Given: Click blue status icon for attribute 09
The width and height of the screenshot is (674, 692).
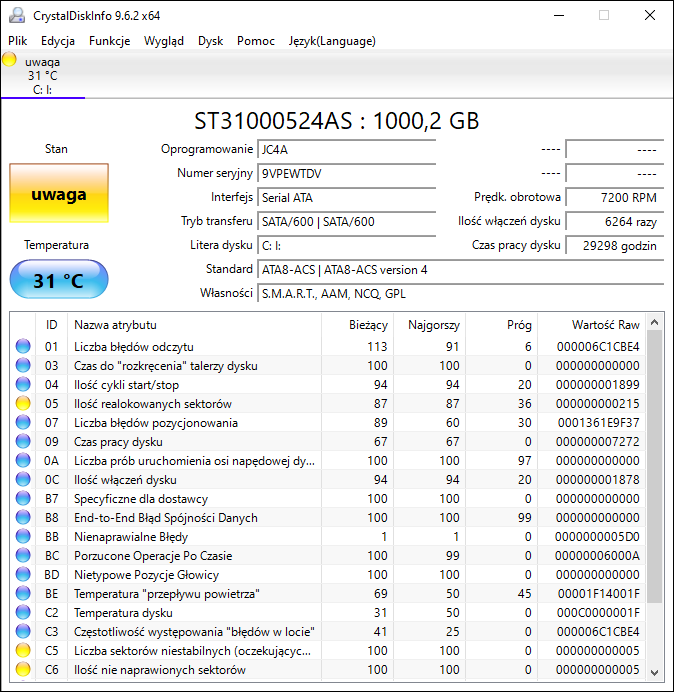Looking at the screenshot, I should [x=23, y=441].
